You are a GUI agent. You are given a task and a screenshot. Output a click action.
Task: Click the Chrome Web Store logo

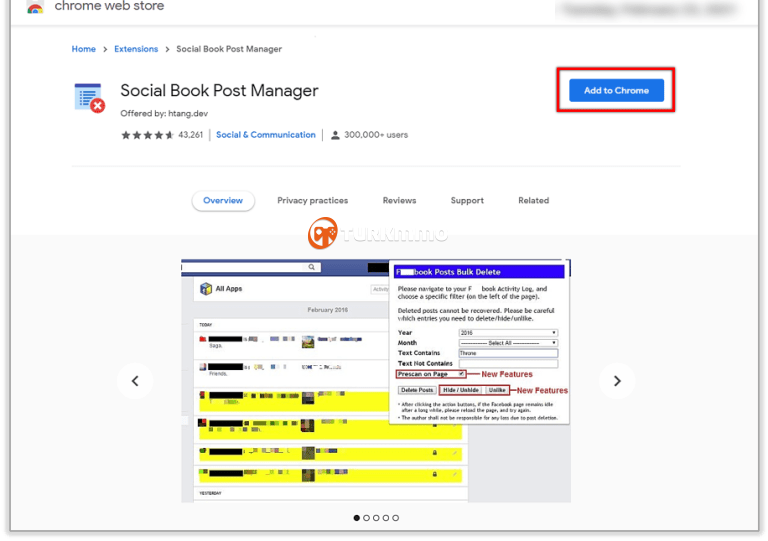35,7
